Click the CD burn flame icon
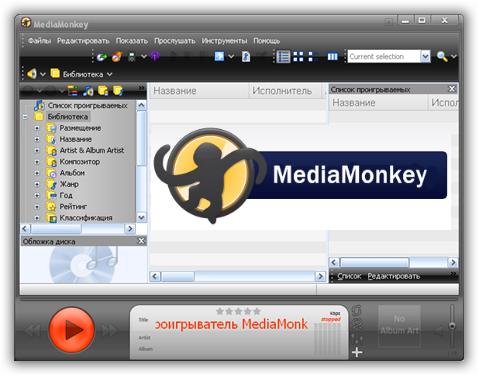This screenshot has width=478, height=375. (117, 57)
